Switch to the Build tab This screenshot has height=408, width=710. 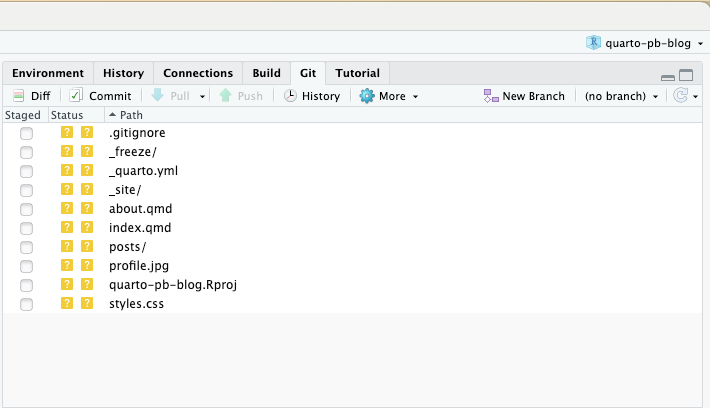point(266,73)
